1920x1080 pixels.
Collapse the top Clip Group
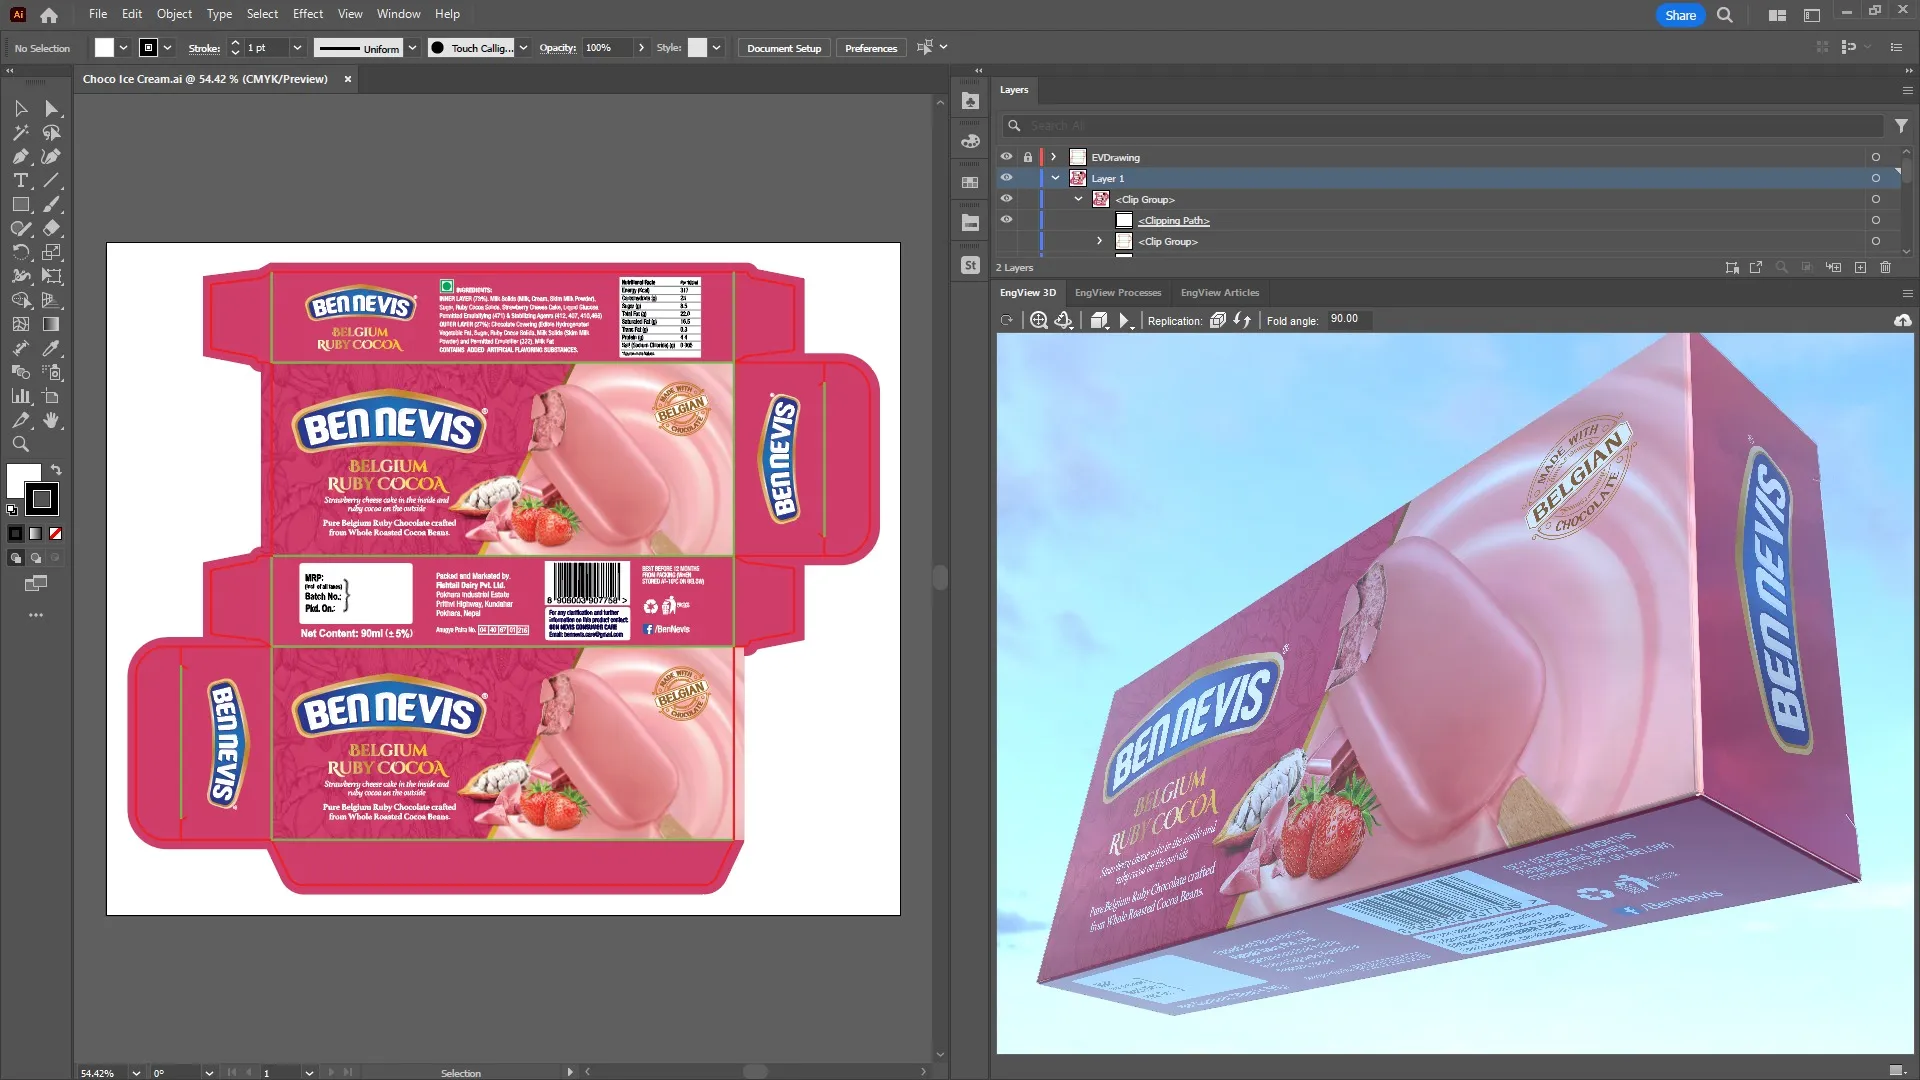(x=1079, y=199)
